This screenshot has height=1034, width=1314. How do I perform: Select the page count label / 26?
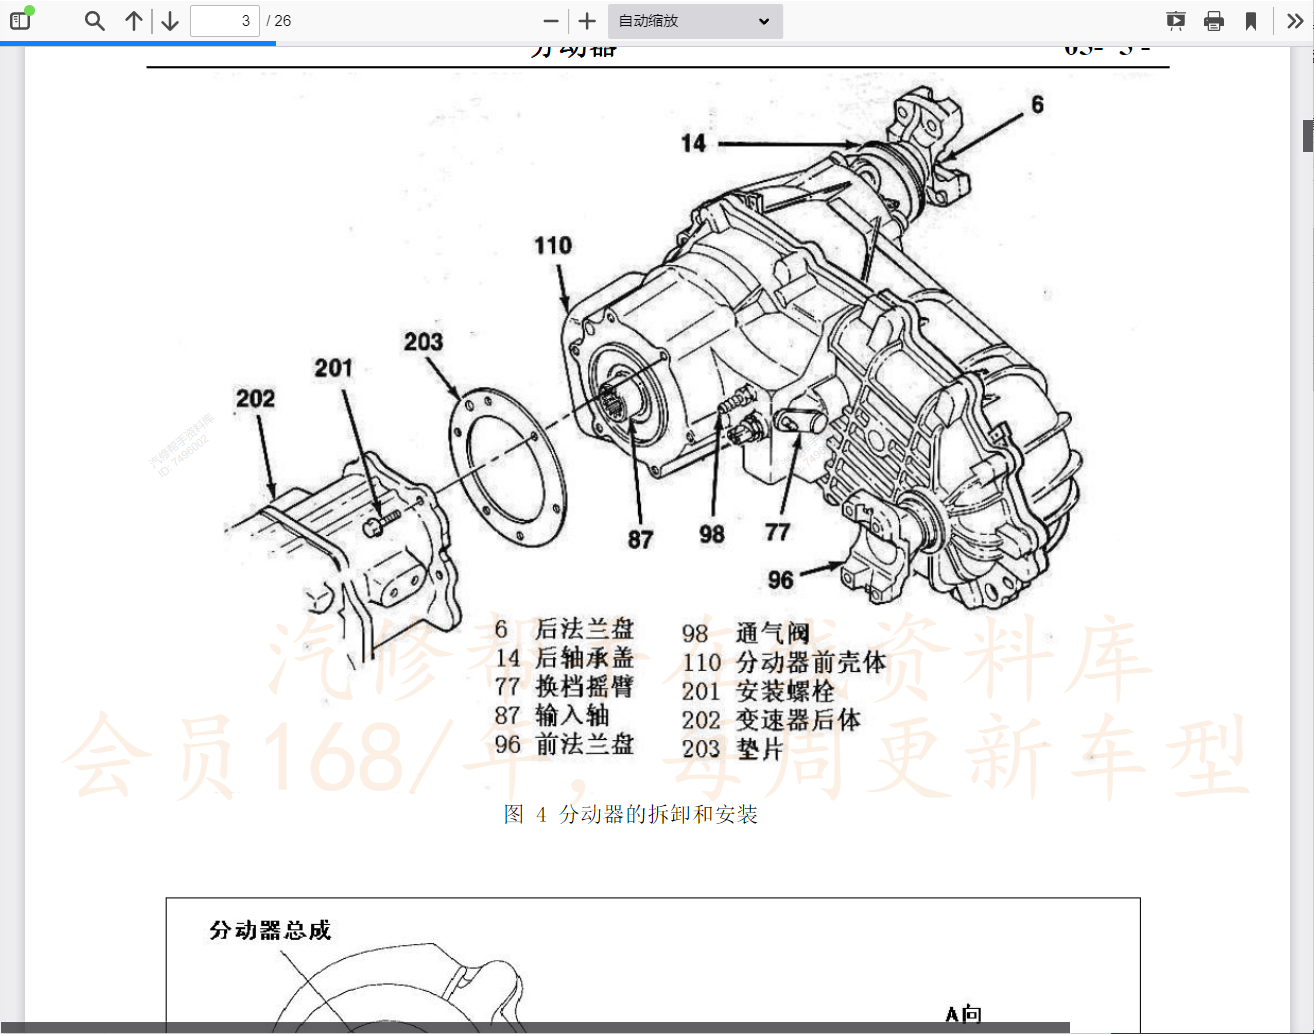click(x=279, y=20)
